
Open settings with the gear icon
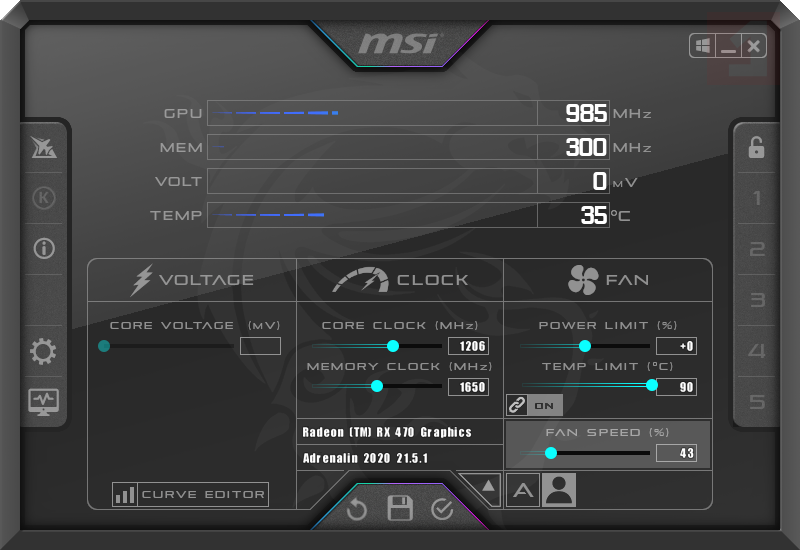(x=43, y=351)
